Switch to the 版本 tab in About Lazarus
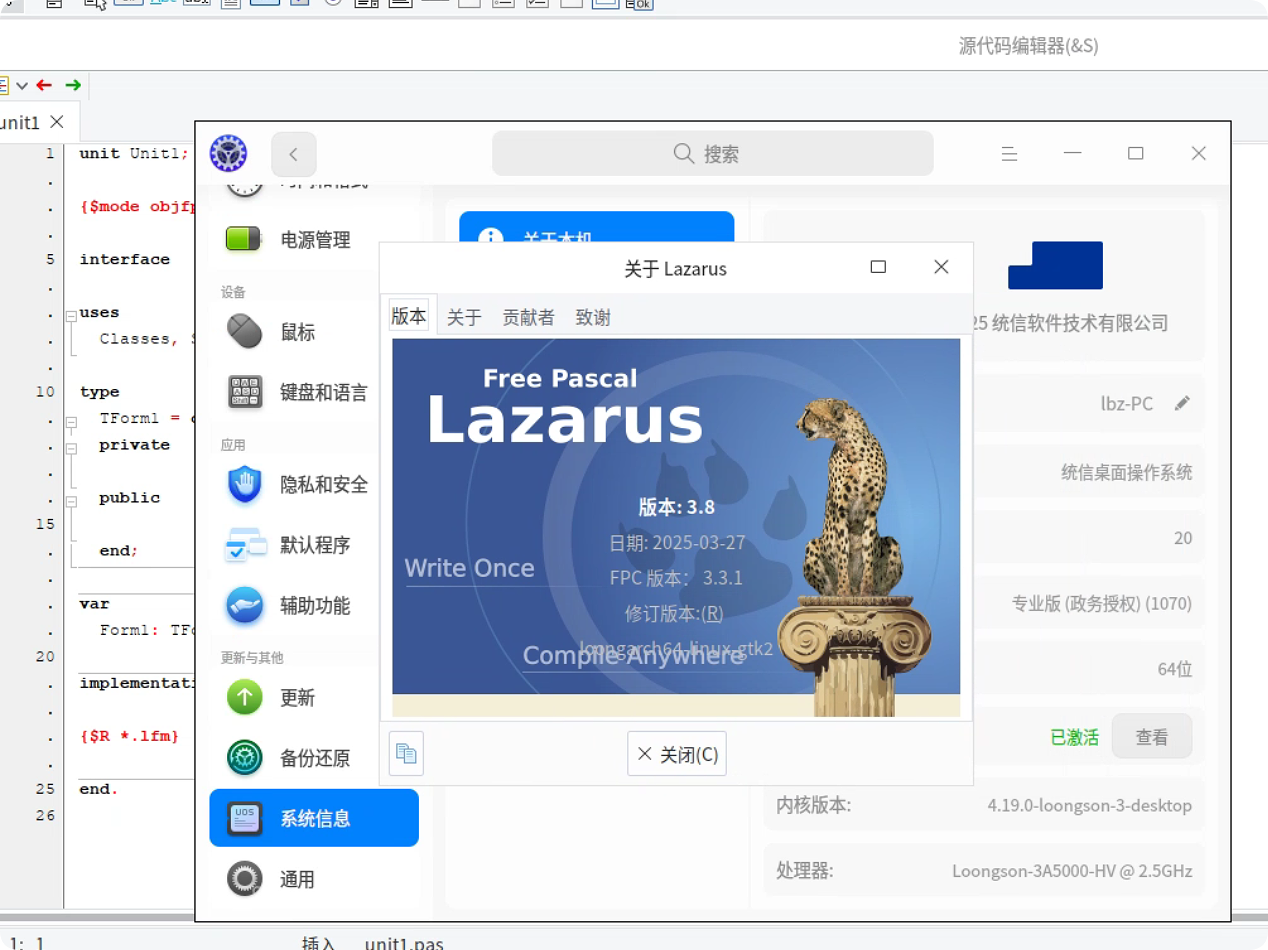This screenshot has width=1268, height=950. [409, 316]
